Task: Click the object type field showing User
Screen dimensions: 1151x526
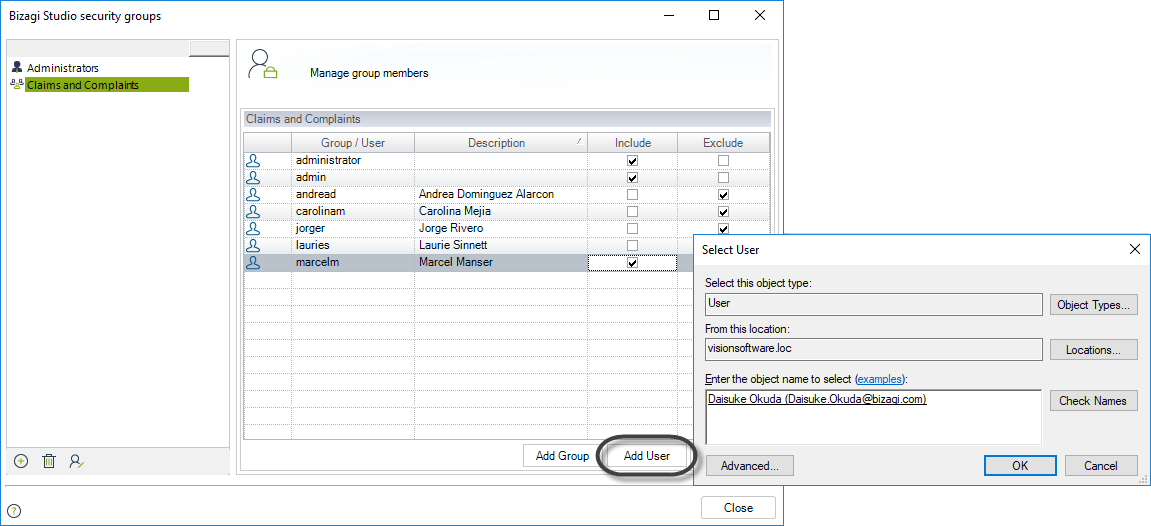Action: 874,304
